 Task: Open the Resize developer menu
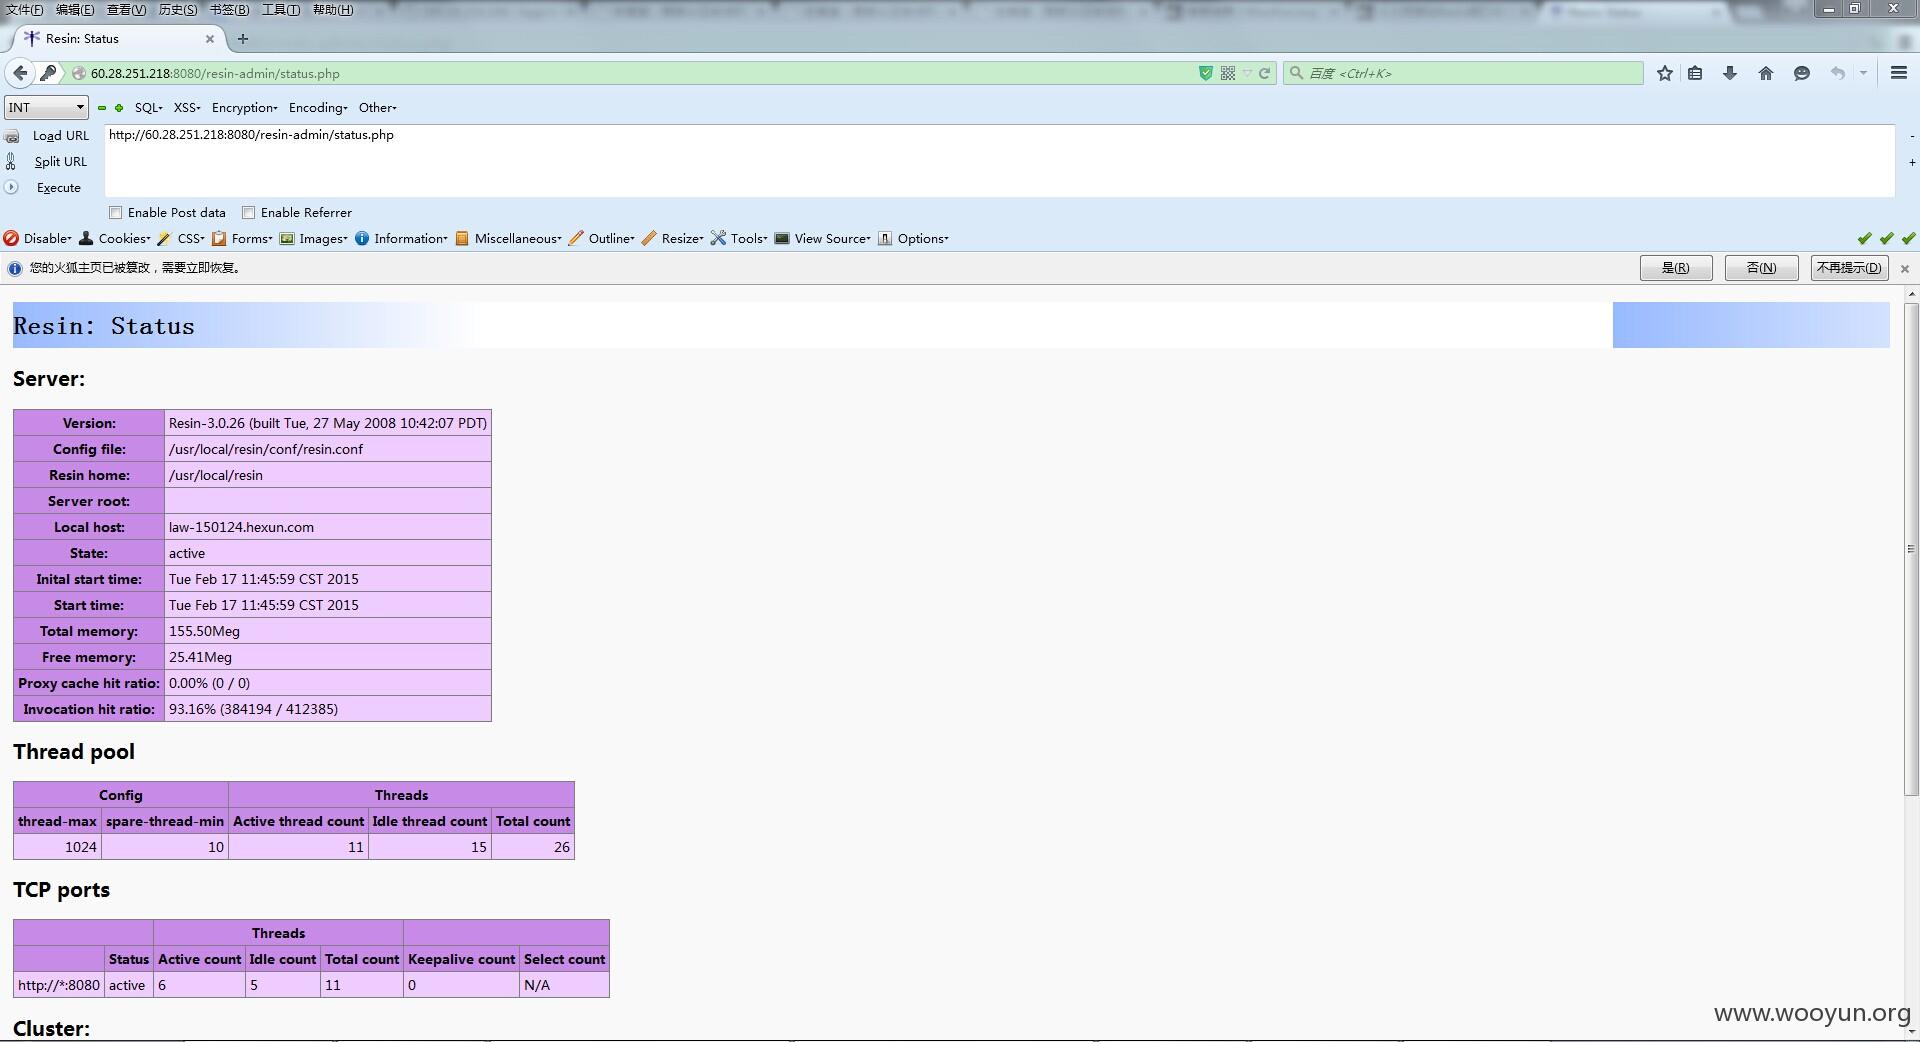tap(673, 238)
